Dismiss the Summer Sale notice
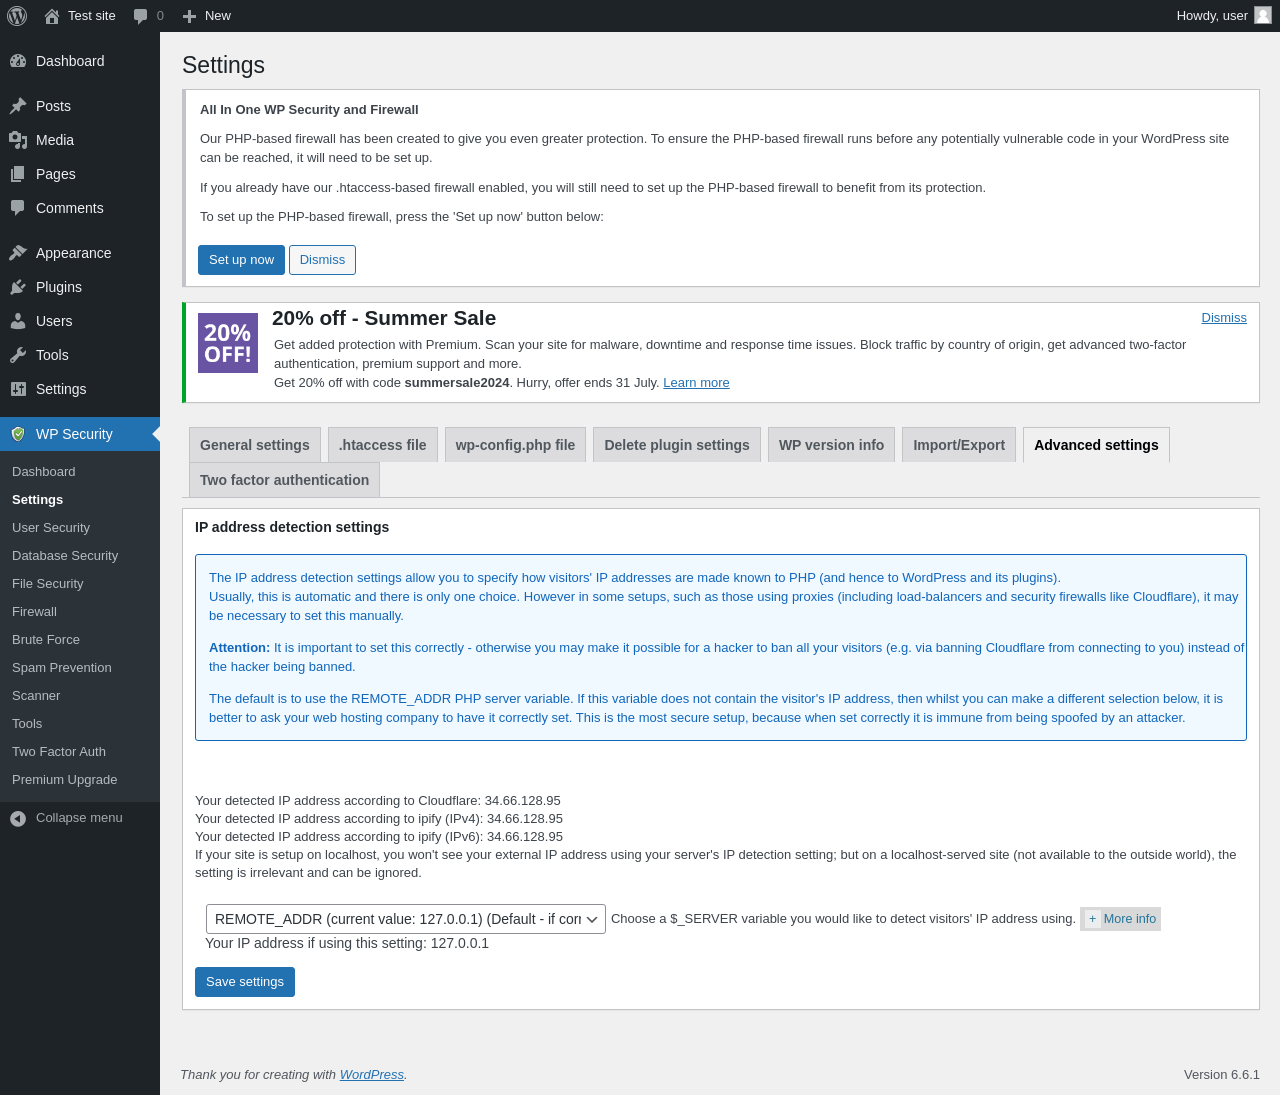 pos(1223,318)
